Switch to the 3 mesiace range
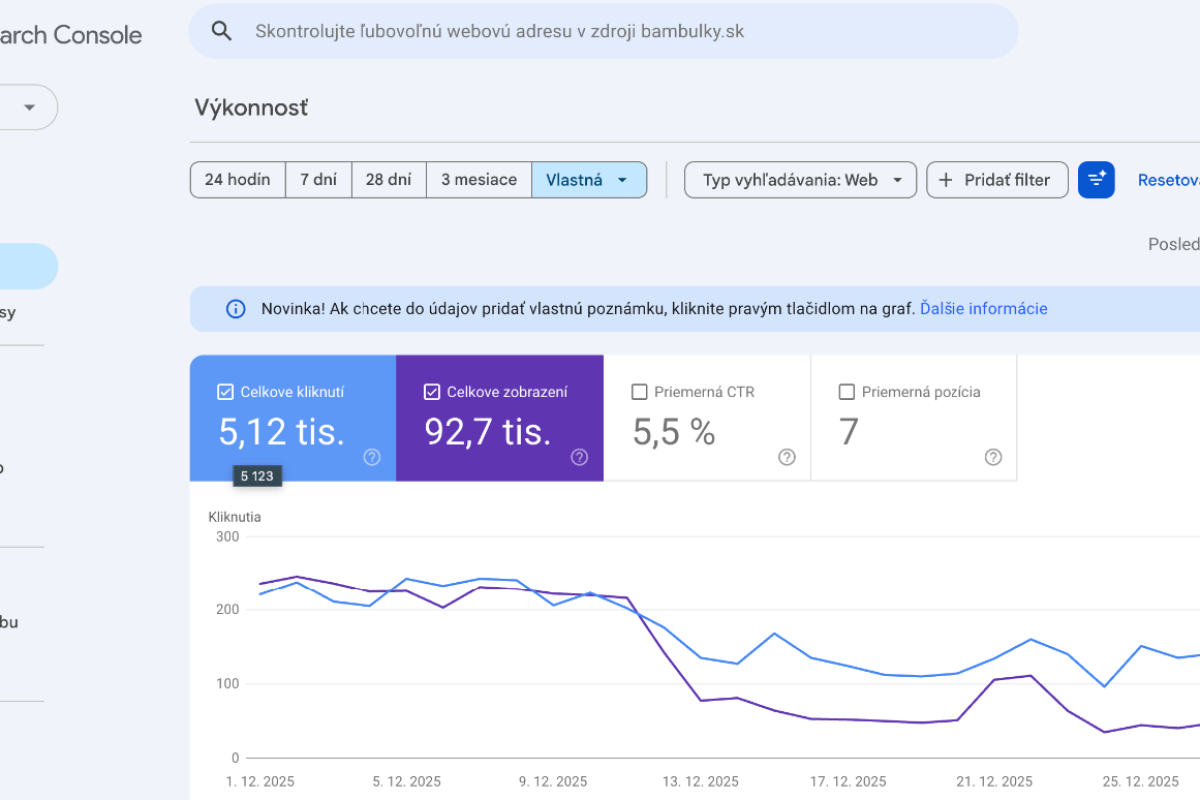The height and width of the screenshot is (800, 1200). 479,180
